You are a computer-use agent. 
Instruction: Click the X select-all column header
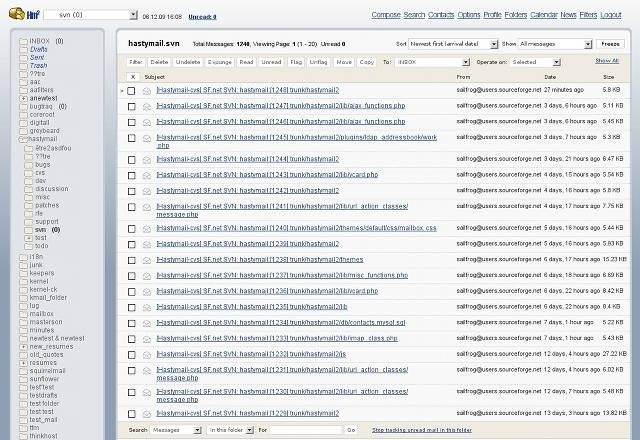pos(133,77)
